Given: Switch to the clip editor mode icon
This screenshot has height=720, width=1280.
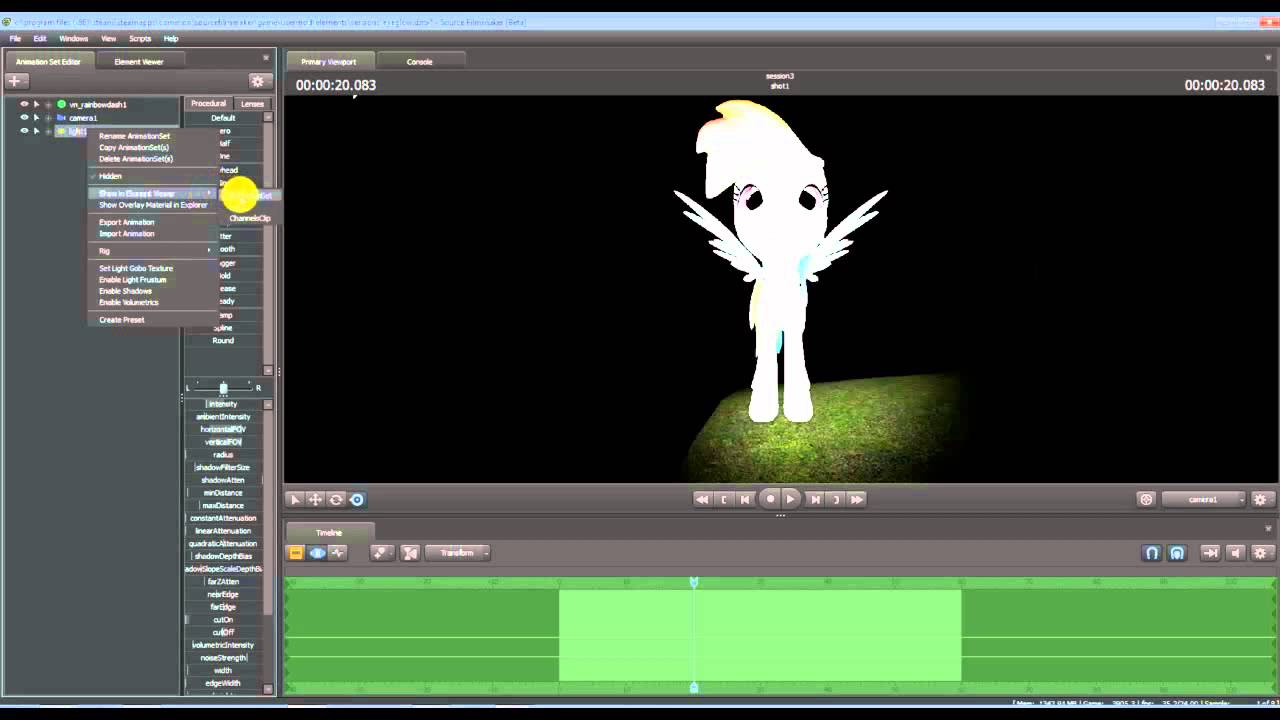Looking at the screenshot, I should point(296,552).
